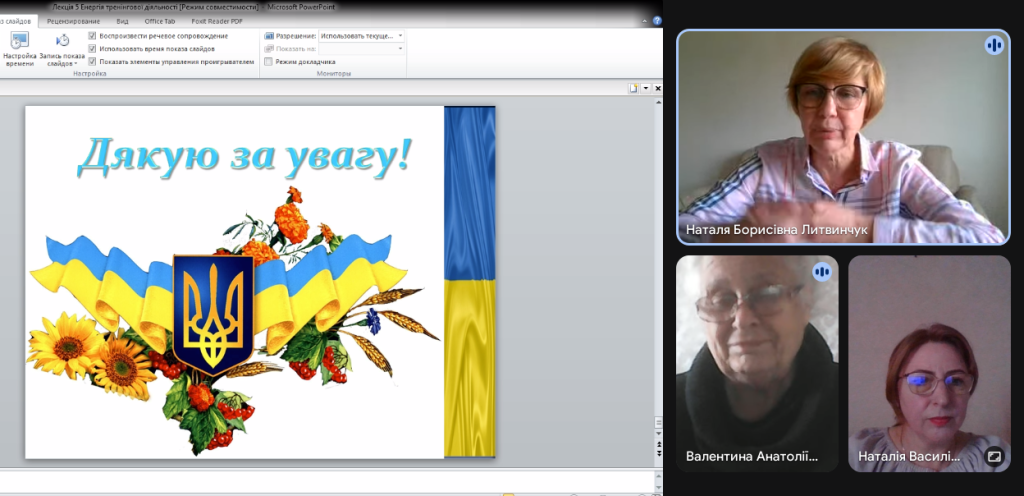
Task: Click the Дякую за увагу! slide title
Action: [x=246, y=157]
